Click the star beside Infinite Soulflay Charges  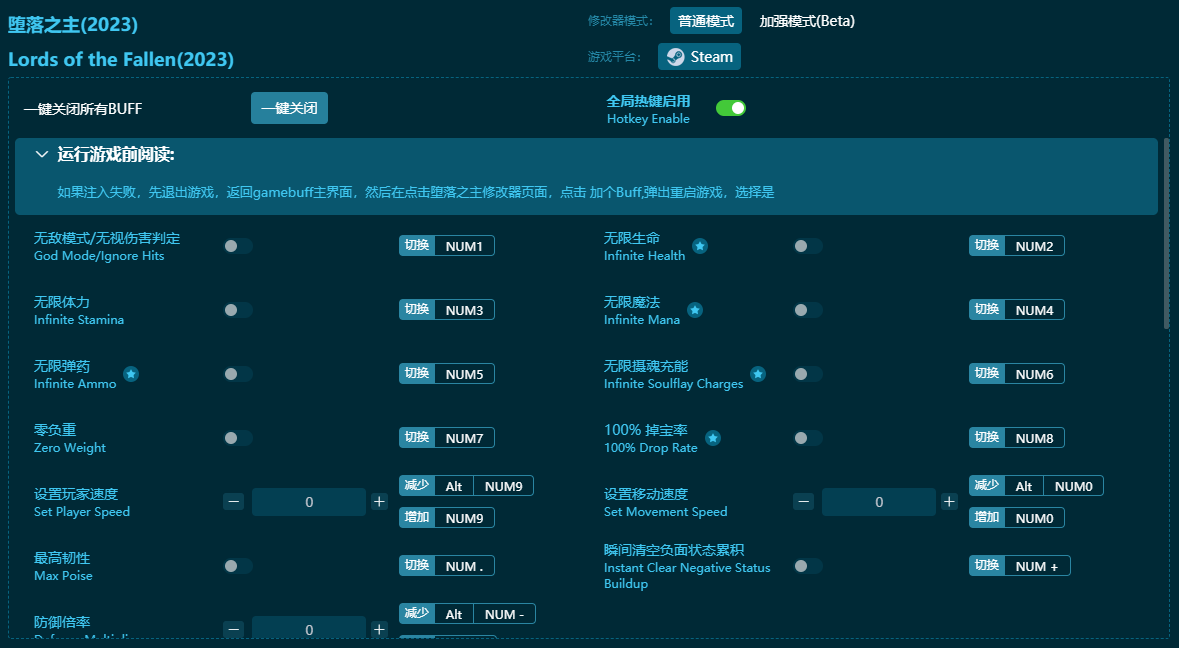(758, 373)
